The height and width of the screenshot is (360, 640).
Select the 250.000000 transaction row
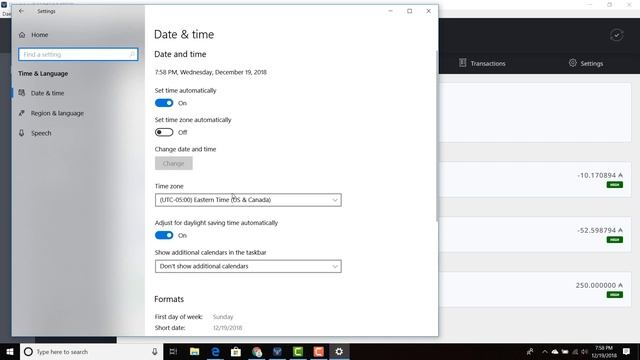[x=535, y=289]
